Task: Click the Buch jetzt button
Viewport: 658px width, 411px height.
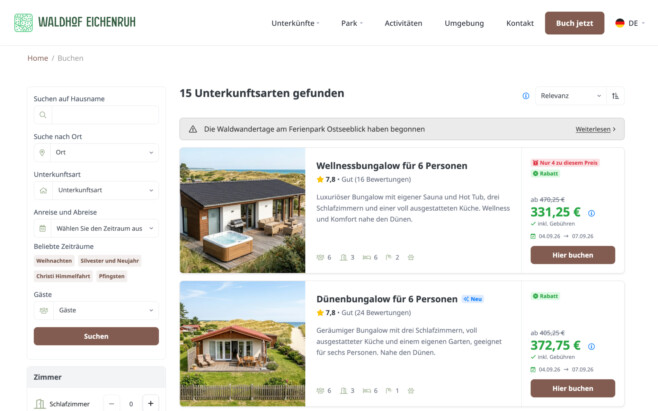Action: 574,23
